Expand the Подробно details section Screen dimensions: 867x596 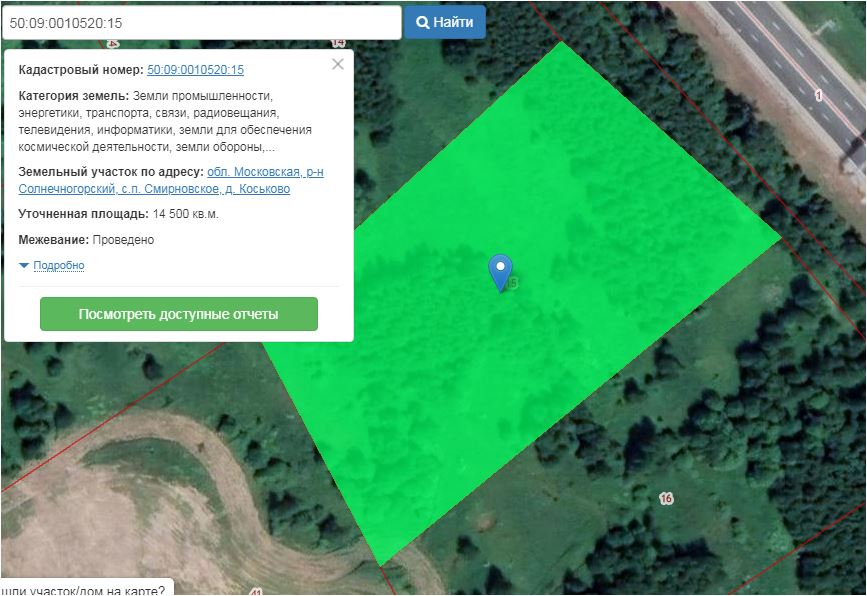coord(58,266)
